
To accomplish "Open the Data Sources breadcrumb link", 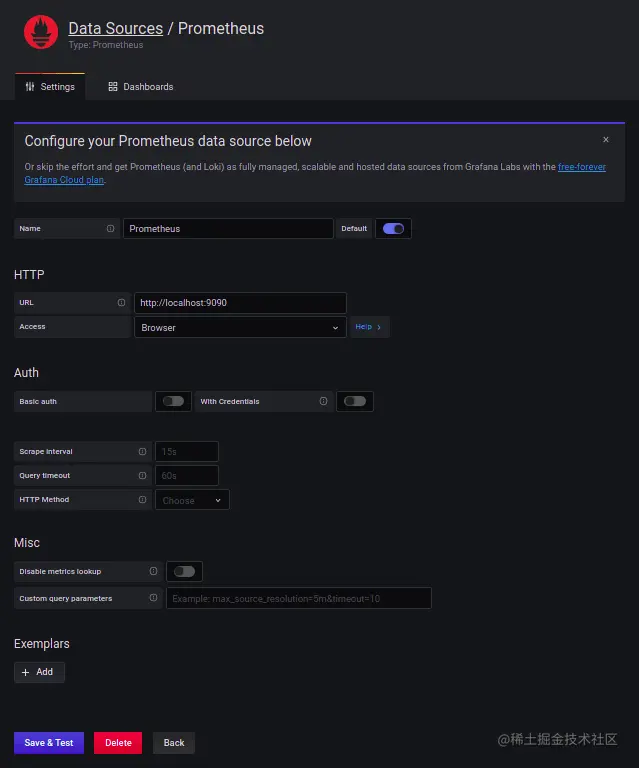I will tap(116, 28).
